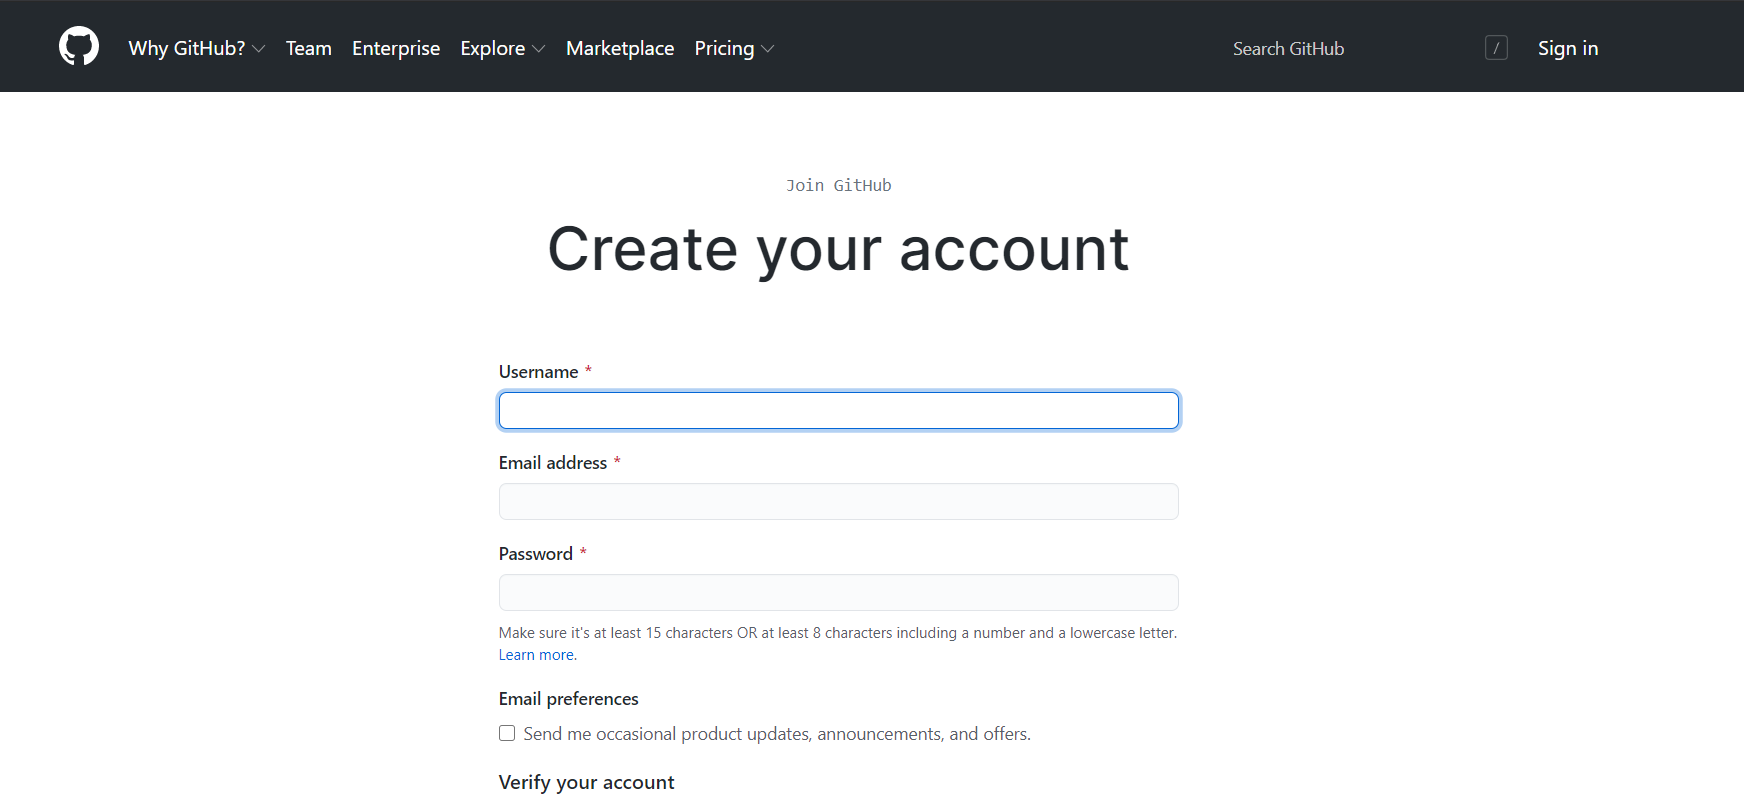
Task: Click into the Username input field
Action: [839, 411]
